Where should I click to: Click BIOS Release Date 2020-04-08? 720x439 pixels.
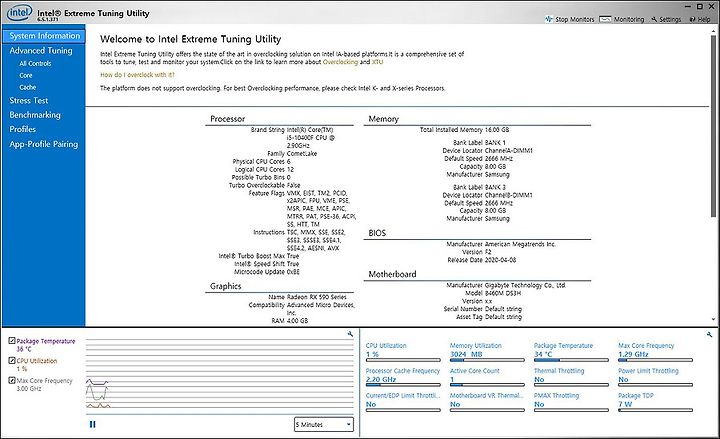coord(501,260)
